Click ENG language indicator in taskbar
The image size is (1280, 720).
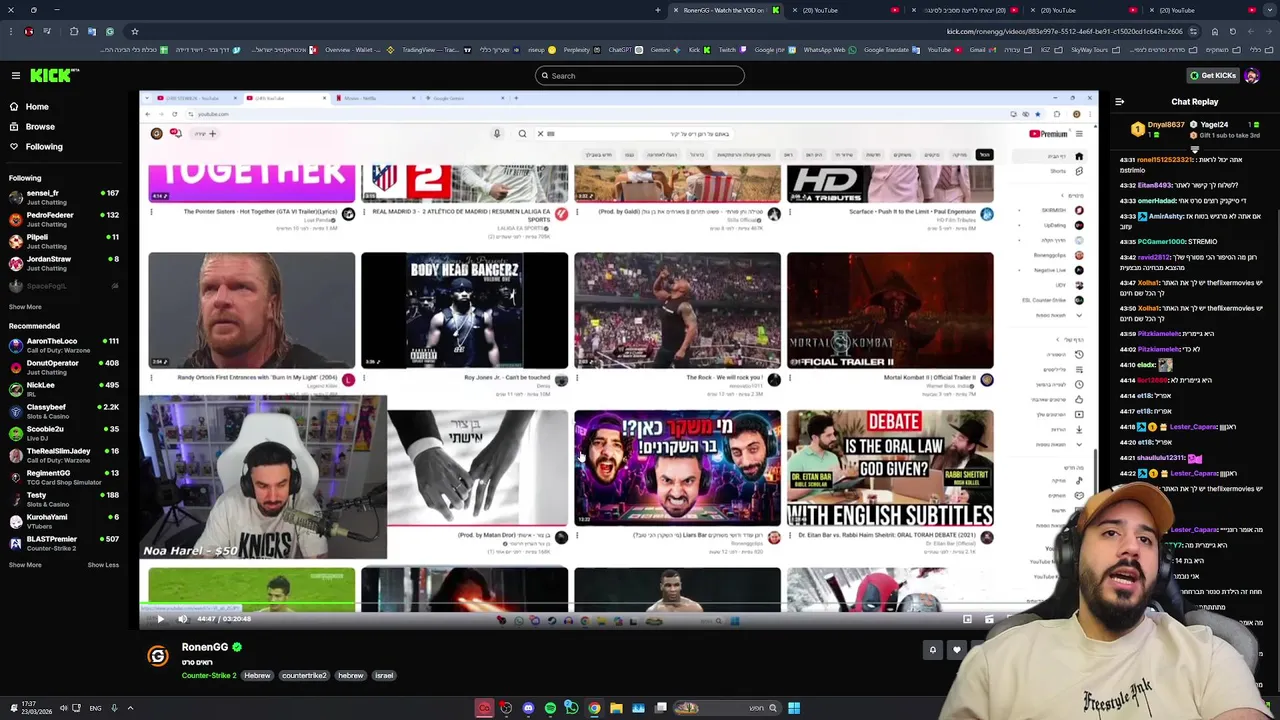point(95,708)
